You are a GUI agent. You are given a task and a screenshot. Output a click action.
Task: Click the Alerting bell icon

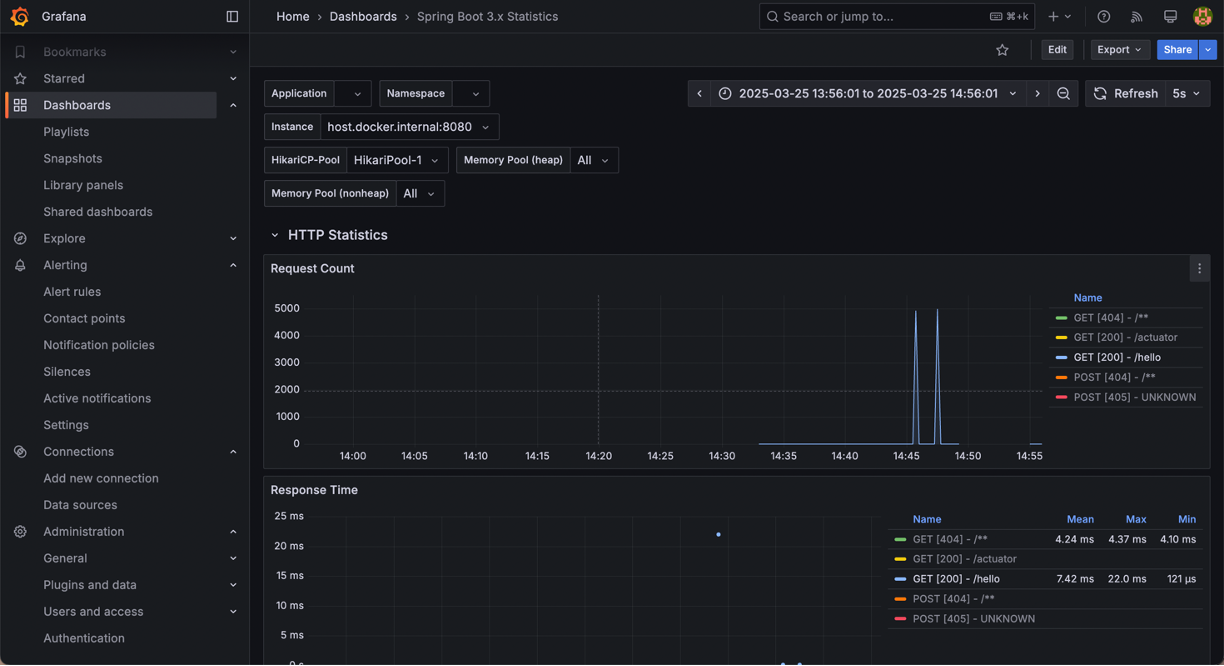pyautogui.click(x=20, y=265)
